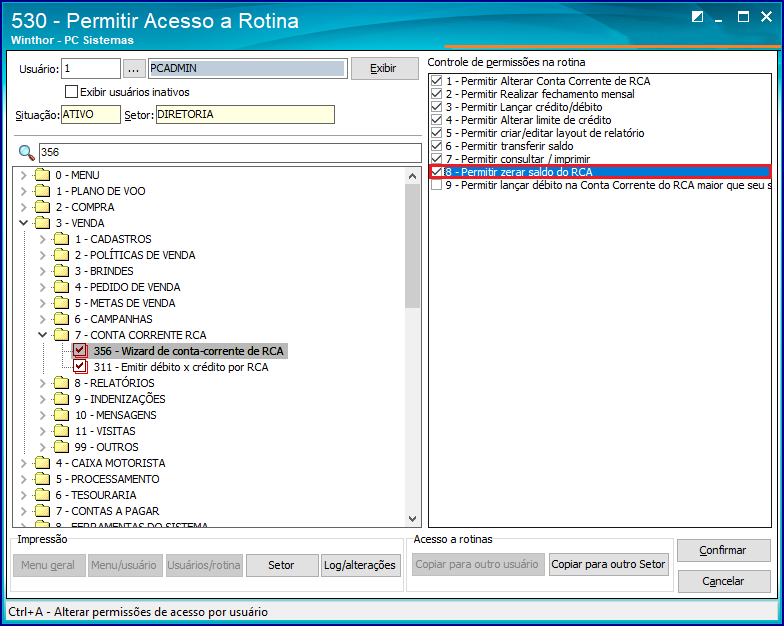
Task: Expand the 0 - MENU tree node
Action: [23, 175]
